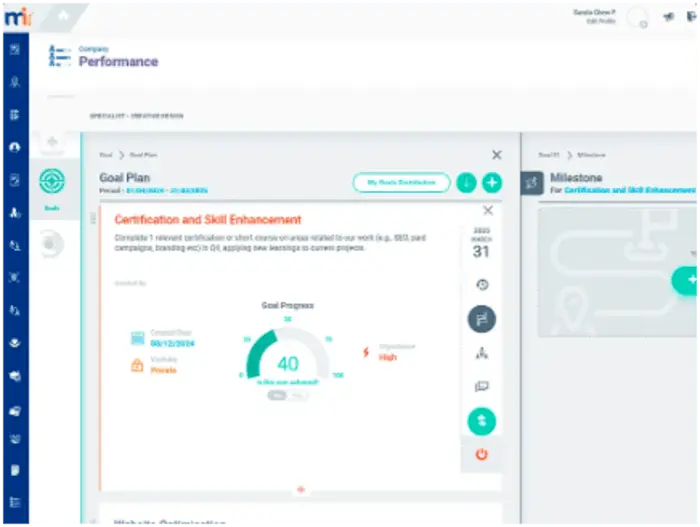This screenshot has height=527, width=700.
Task: Click the grey circular icon below Goals
Action: tap(52, 244)
